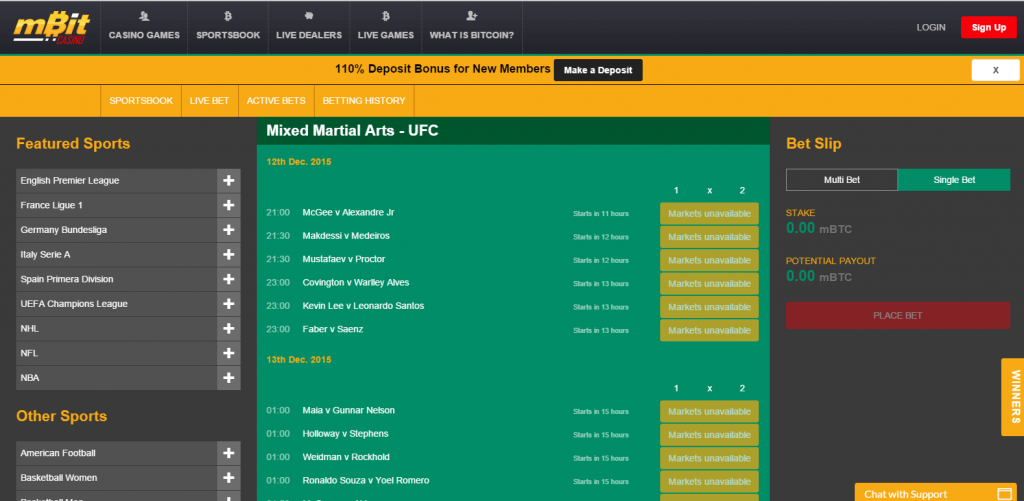
Task: Switch to the Active Bets tab
Action: (x=276, y=101)
